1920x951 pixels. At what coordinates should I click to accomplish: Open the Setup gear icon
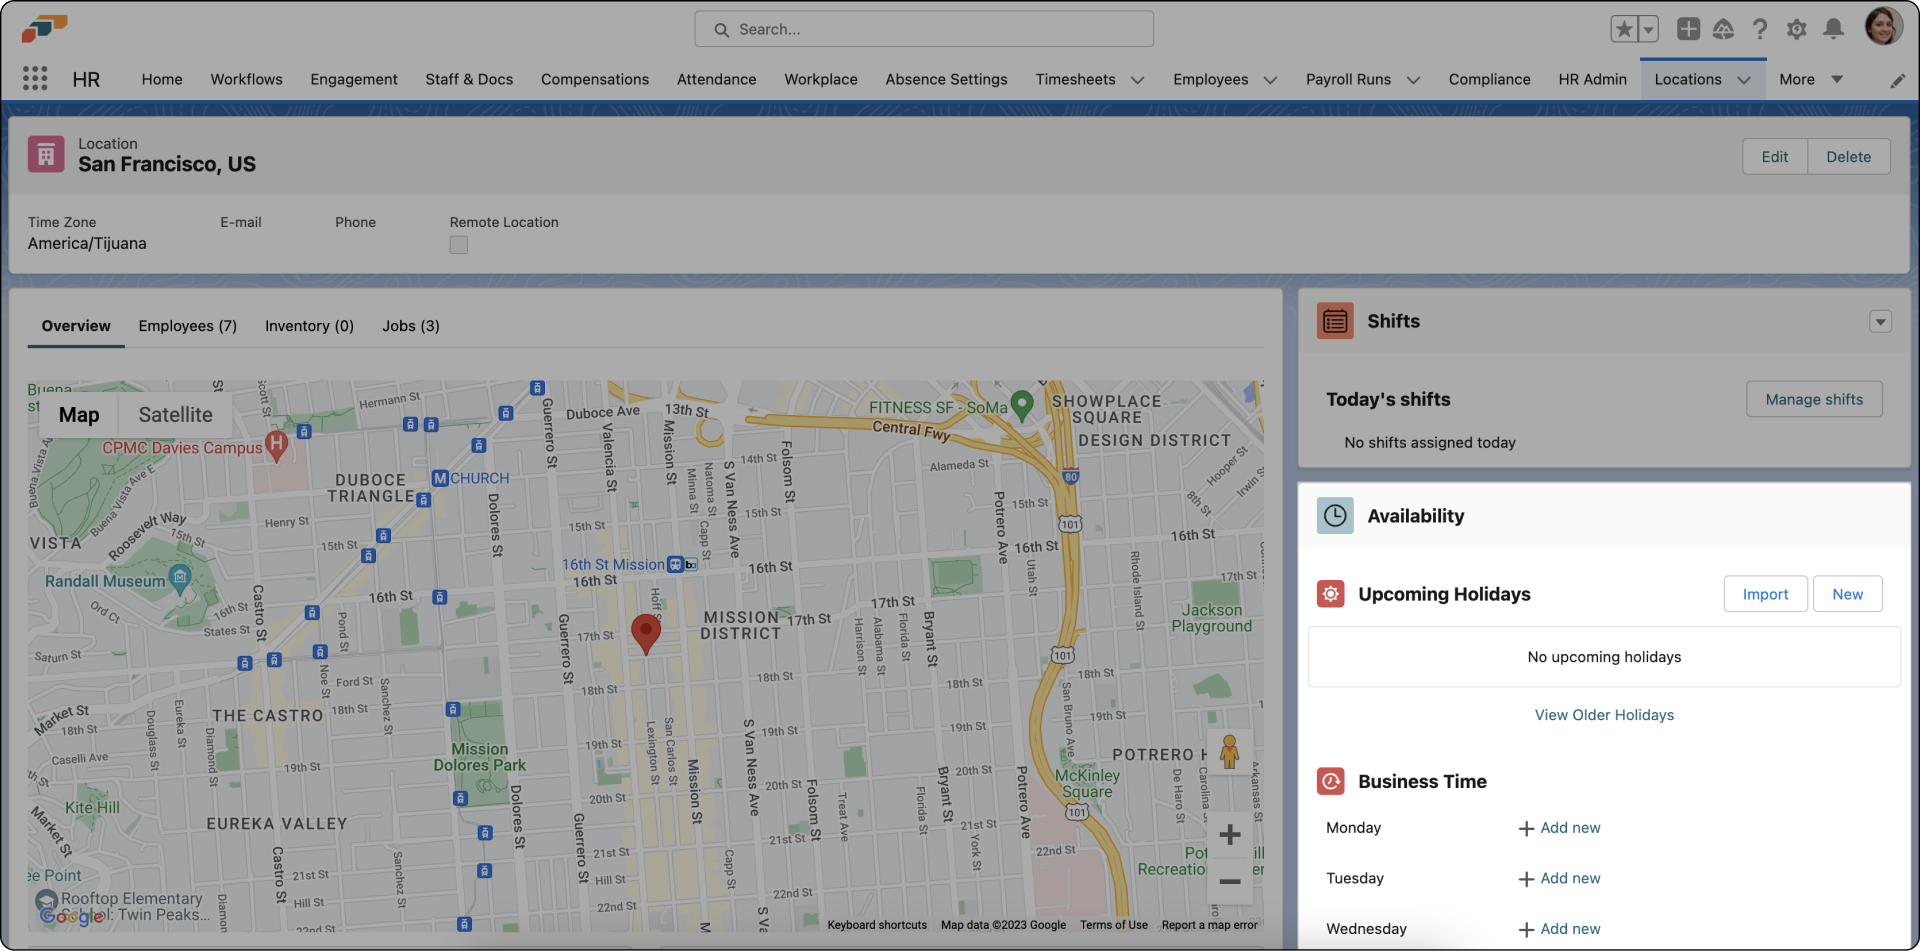tap(1796, 29)
